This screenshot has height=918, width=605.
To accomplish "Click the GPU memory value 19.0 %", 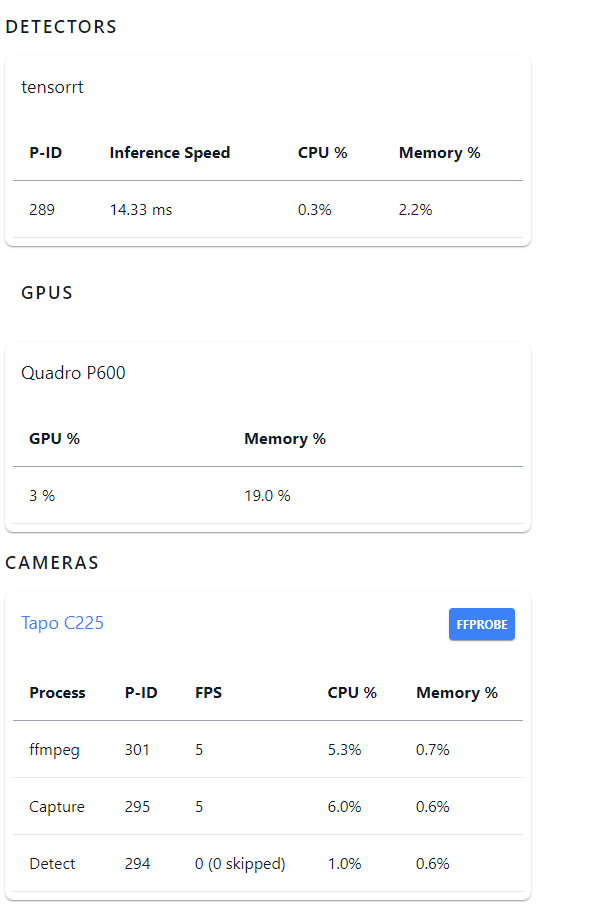I will [x=264, y=495].
